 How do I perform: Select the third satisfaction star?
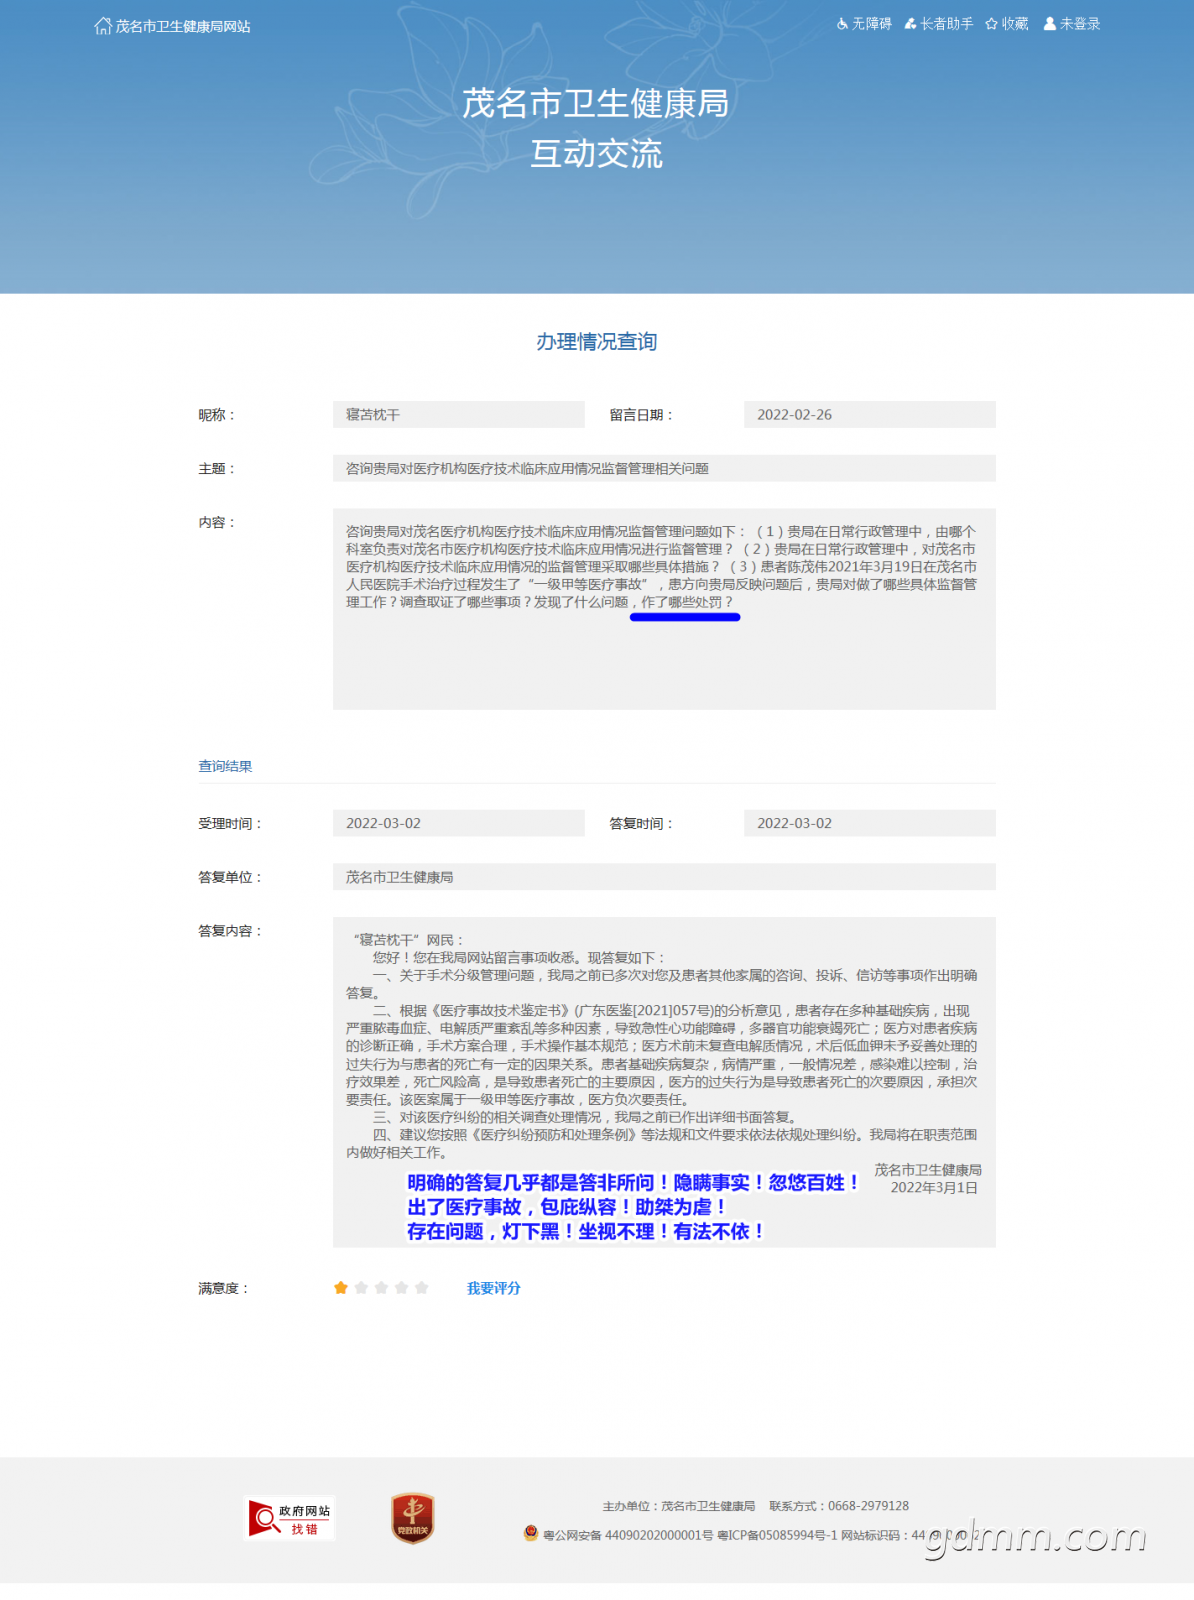point(381,1288)
